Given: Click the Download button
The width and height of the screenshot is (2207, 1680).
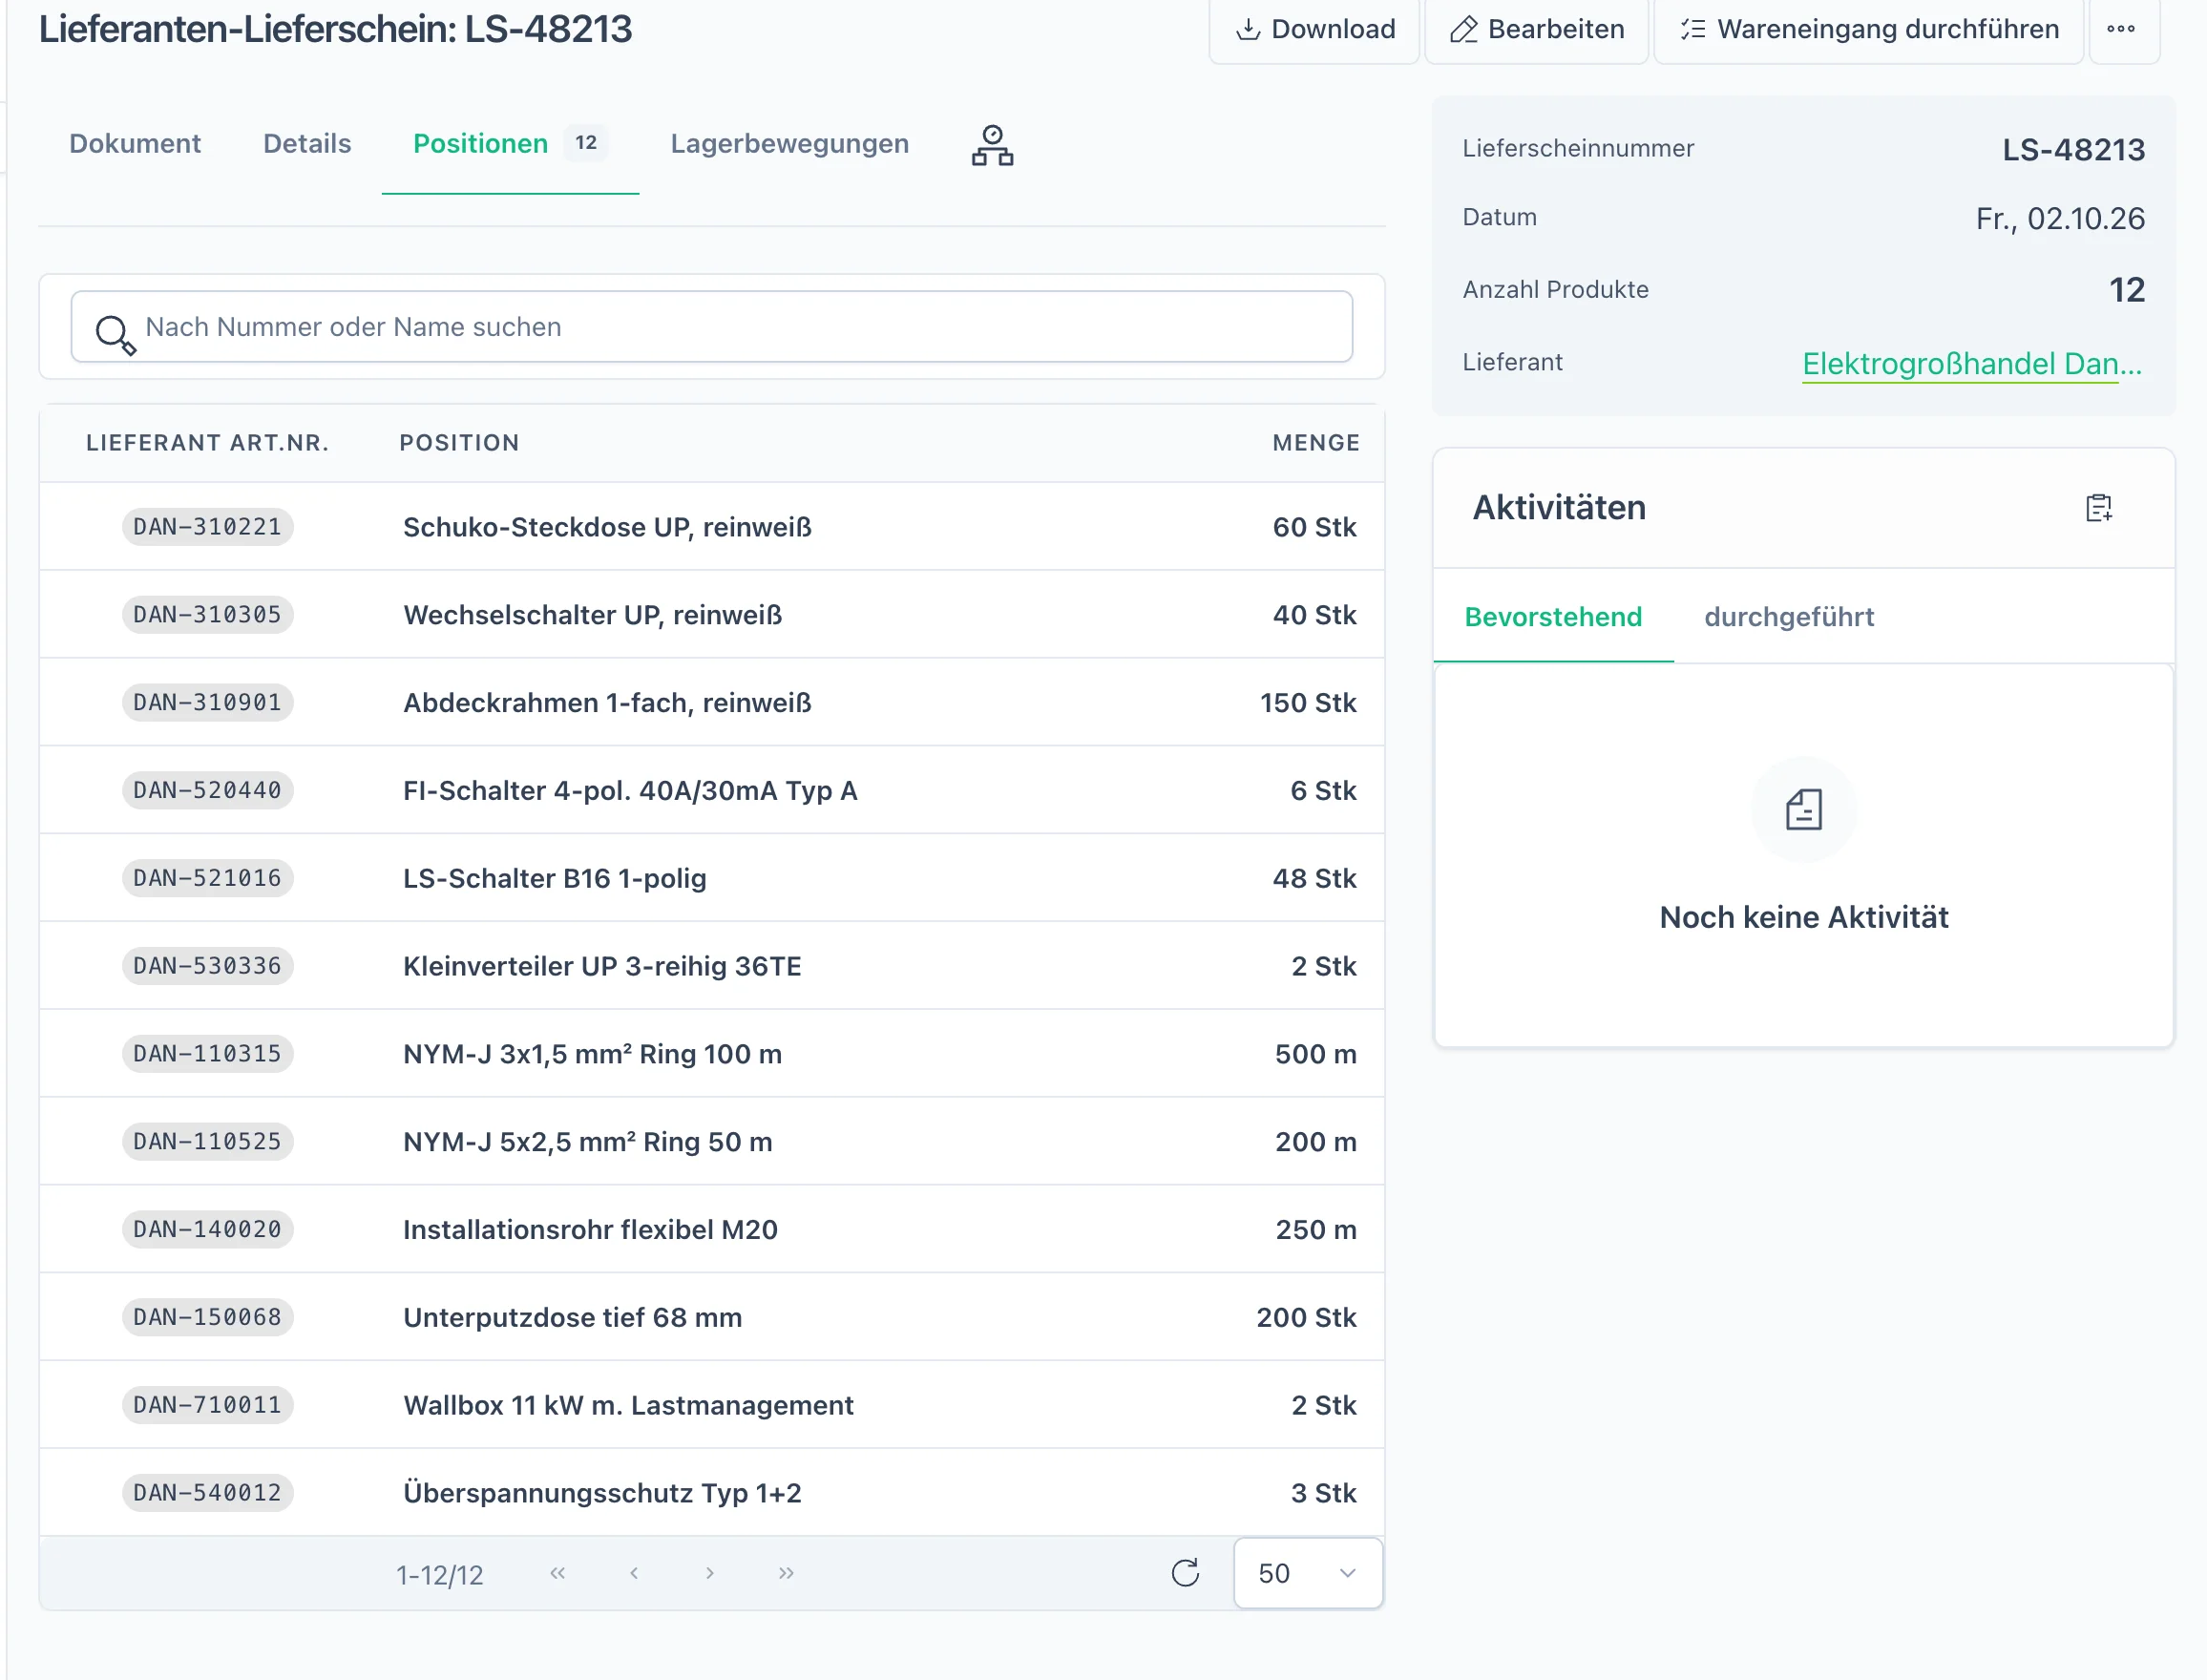Looking at the screenshot, I should (x=1314, y=30).
